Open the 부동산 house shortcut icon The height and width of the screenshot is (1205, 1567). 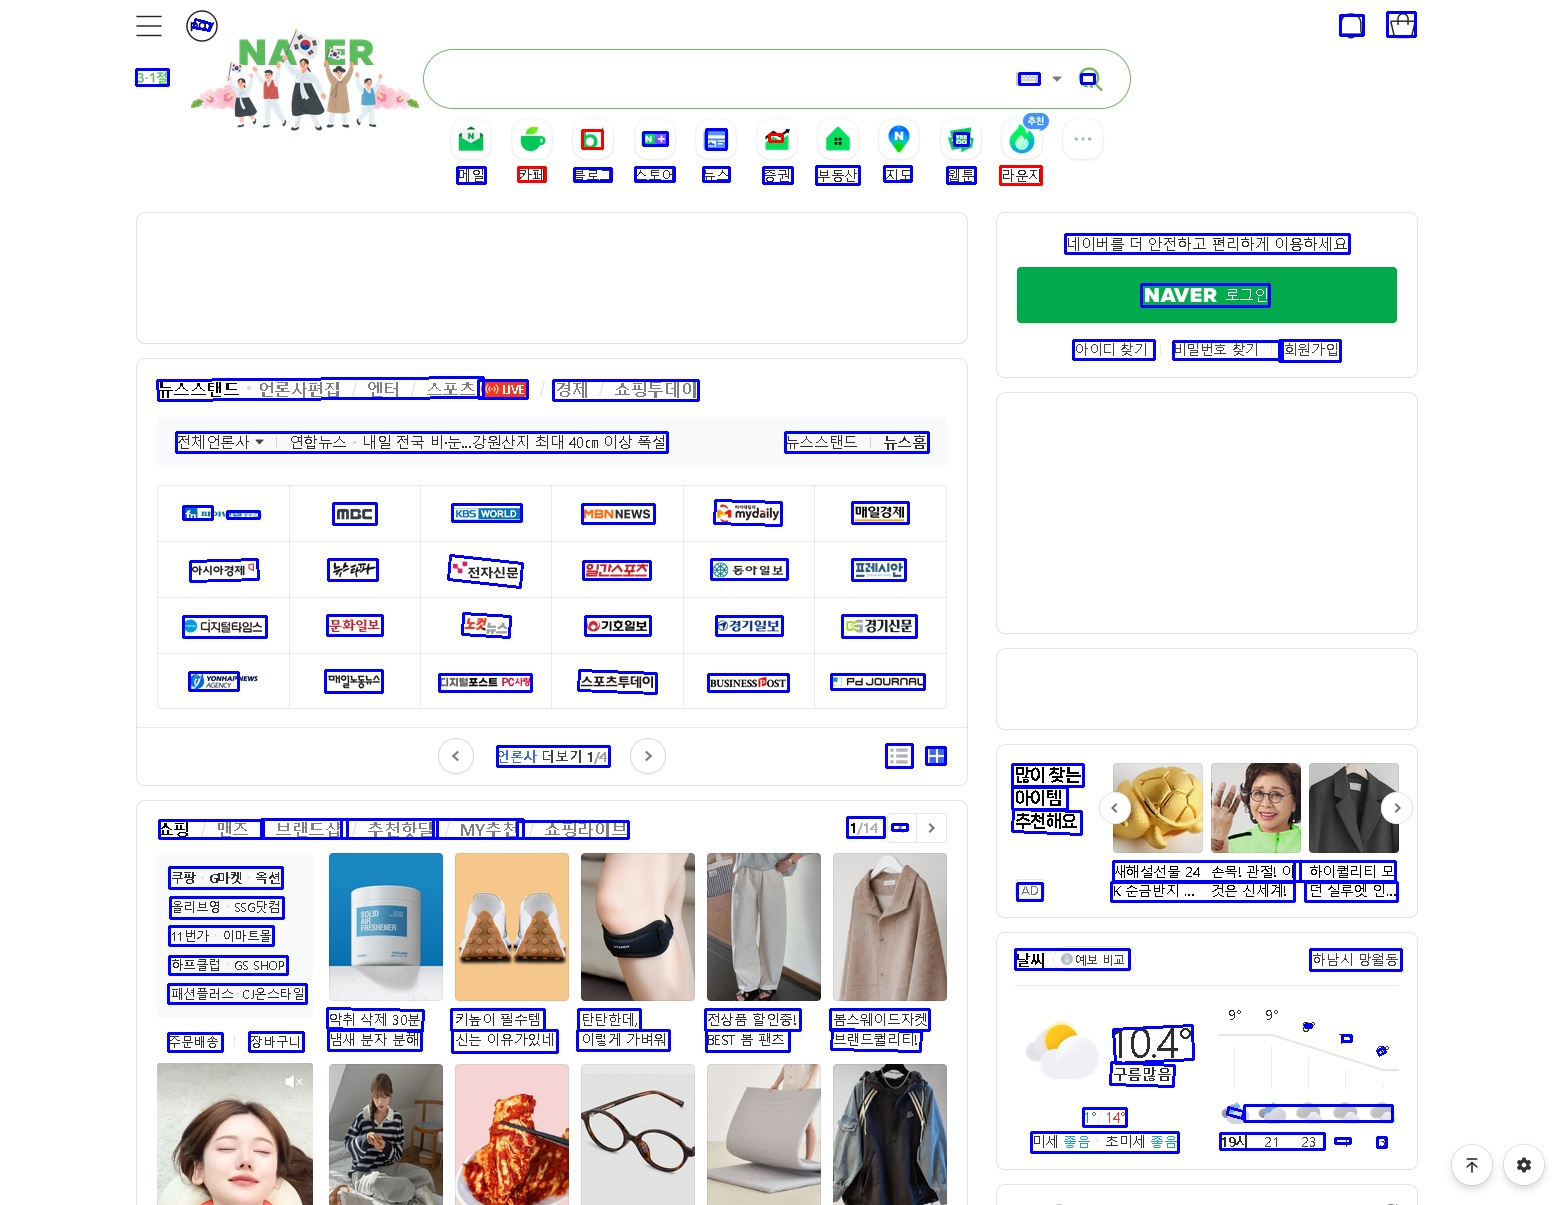point(838,139)
